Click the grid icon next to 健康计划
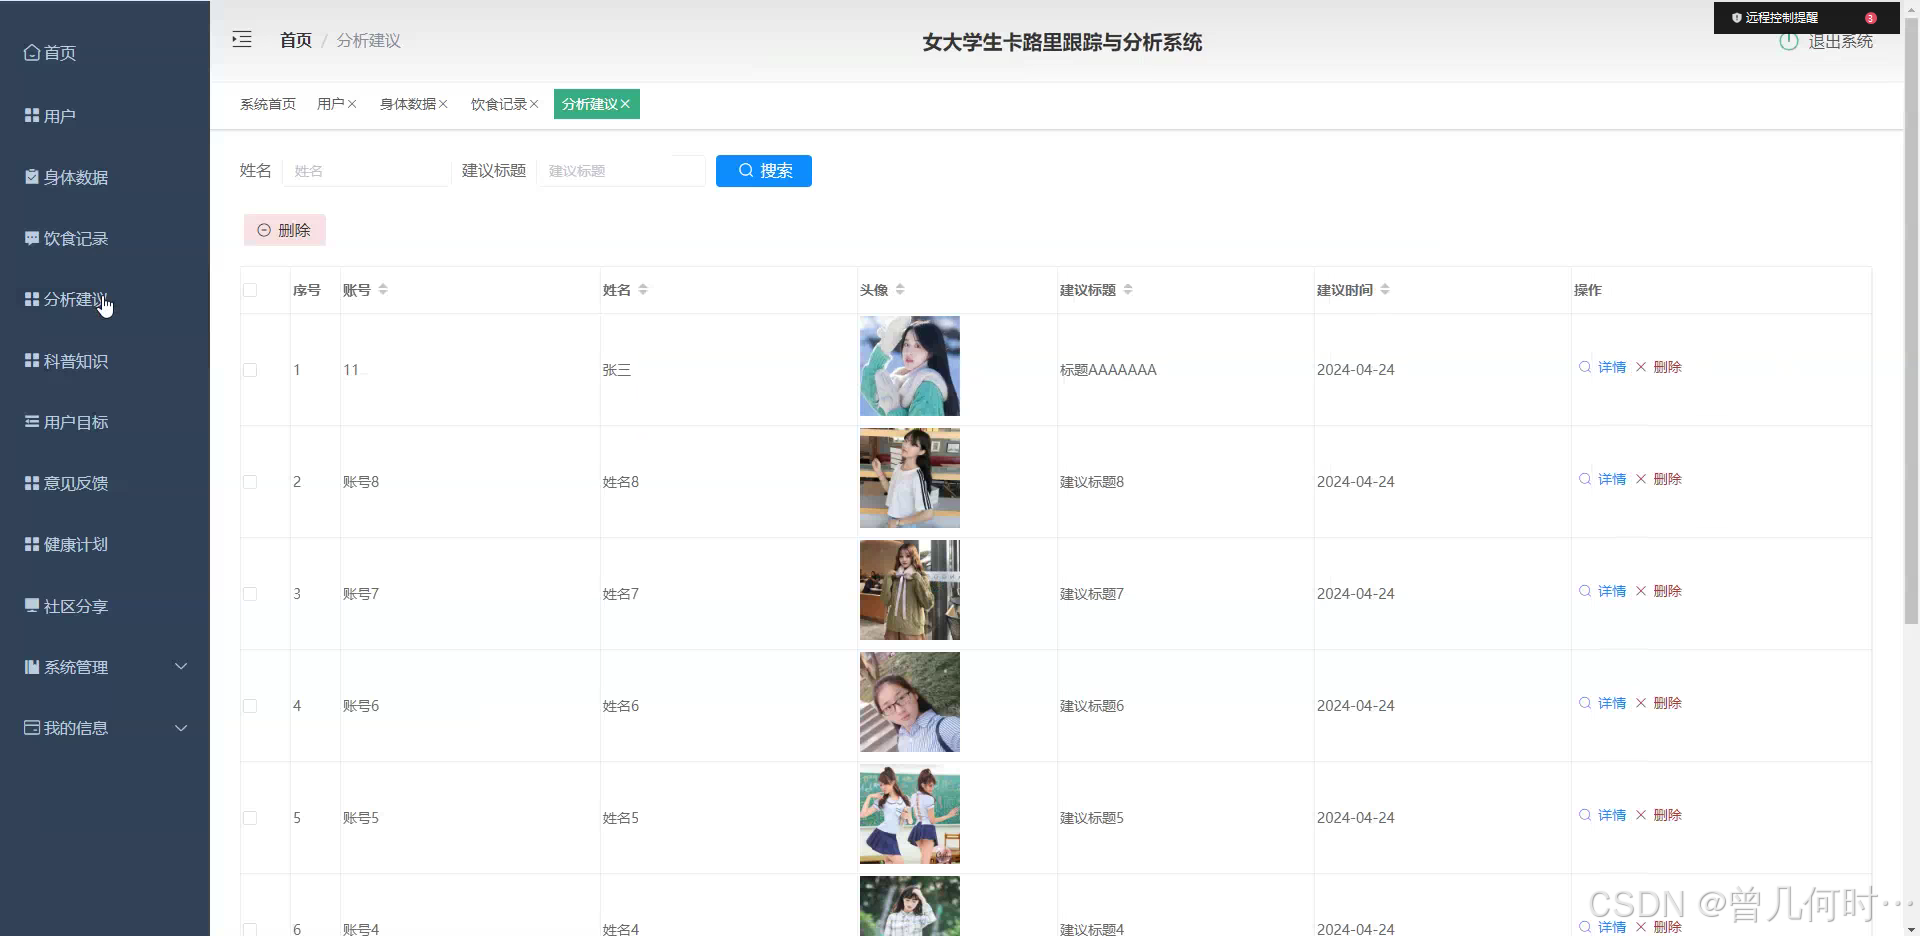The width and height of the screenshot is (1920, 936). point(32,544)
